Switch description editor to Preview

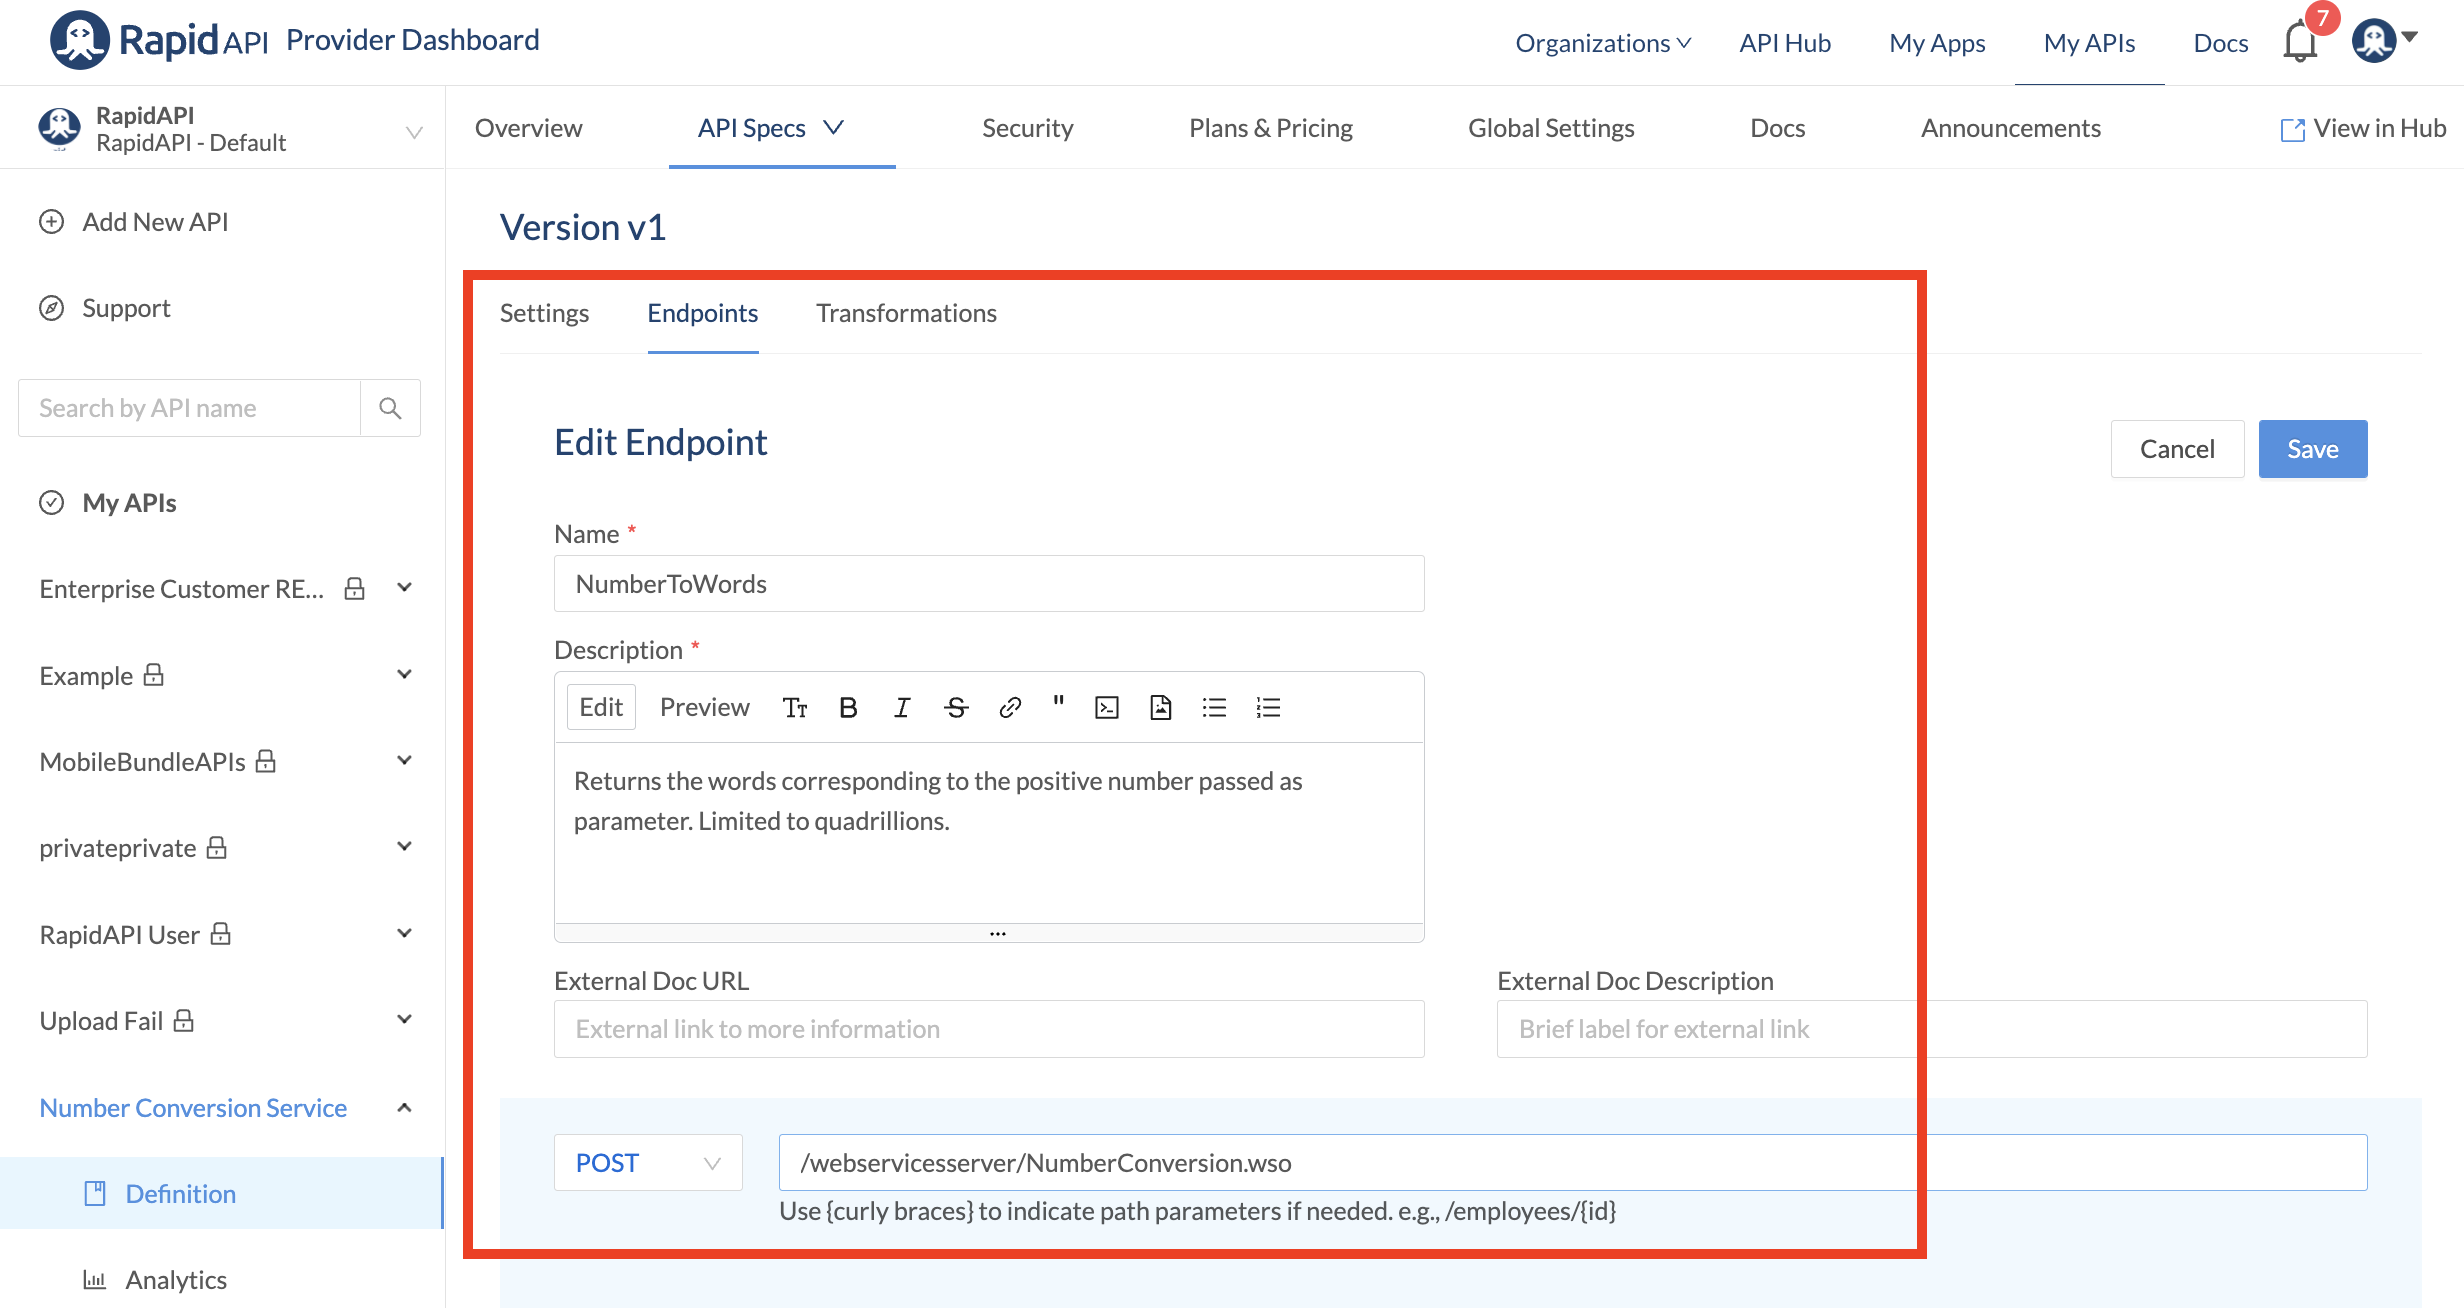pos(704,707)
